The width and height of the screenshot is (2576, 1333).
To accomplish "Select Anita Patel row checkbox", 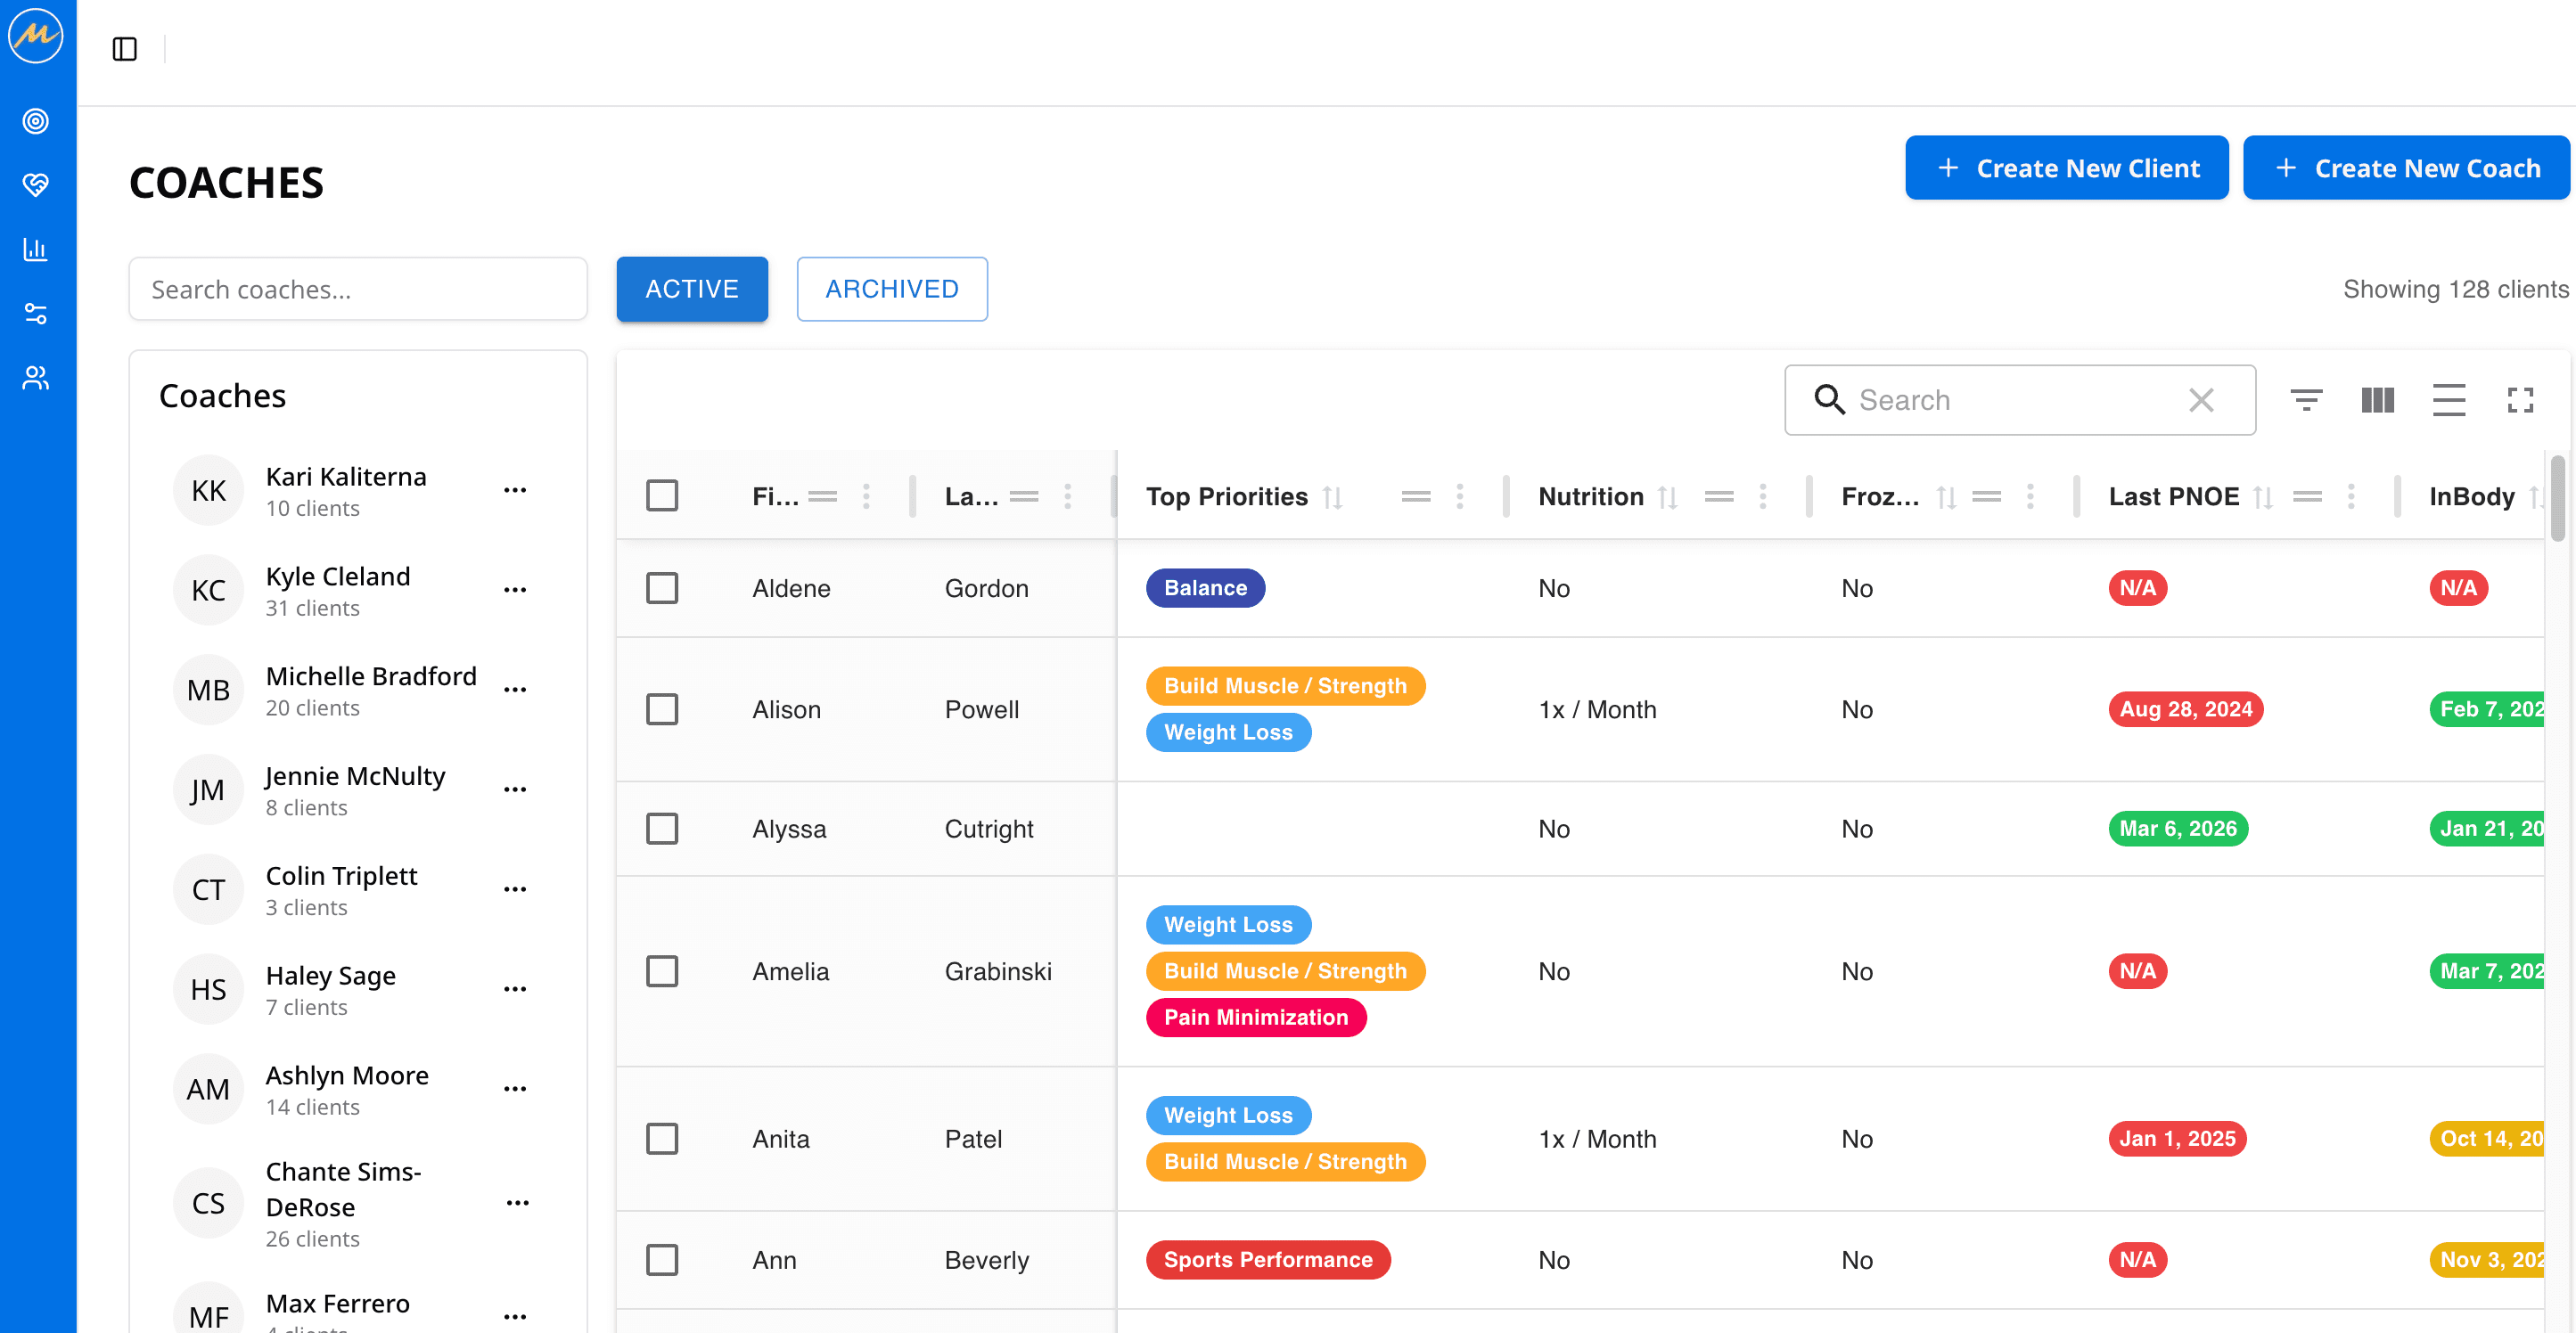I will pyautogui.click(x=662, y=1139).
